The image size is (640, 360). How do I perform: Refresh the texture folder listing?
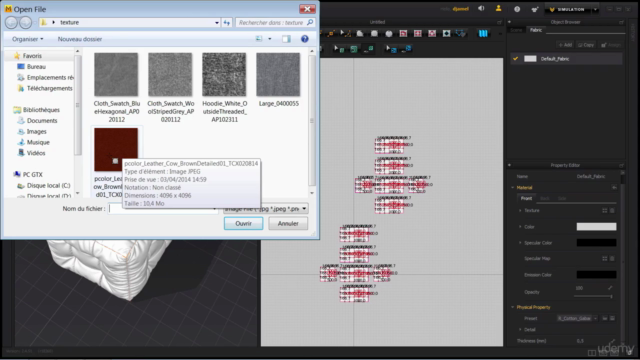227,22
